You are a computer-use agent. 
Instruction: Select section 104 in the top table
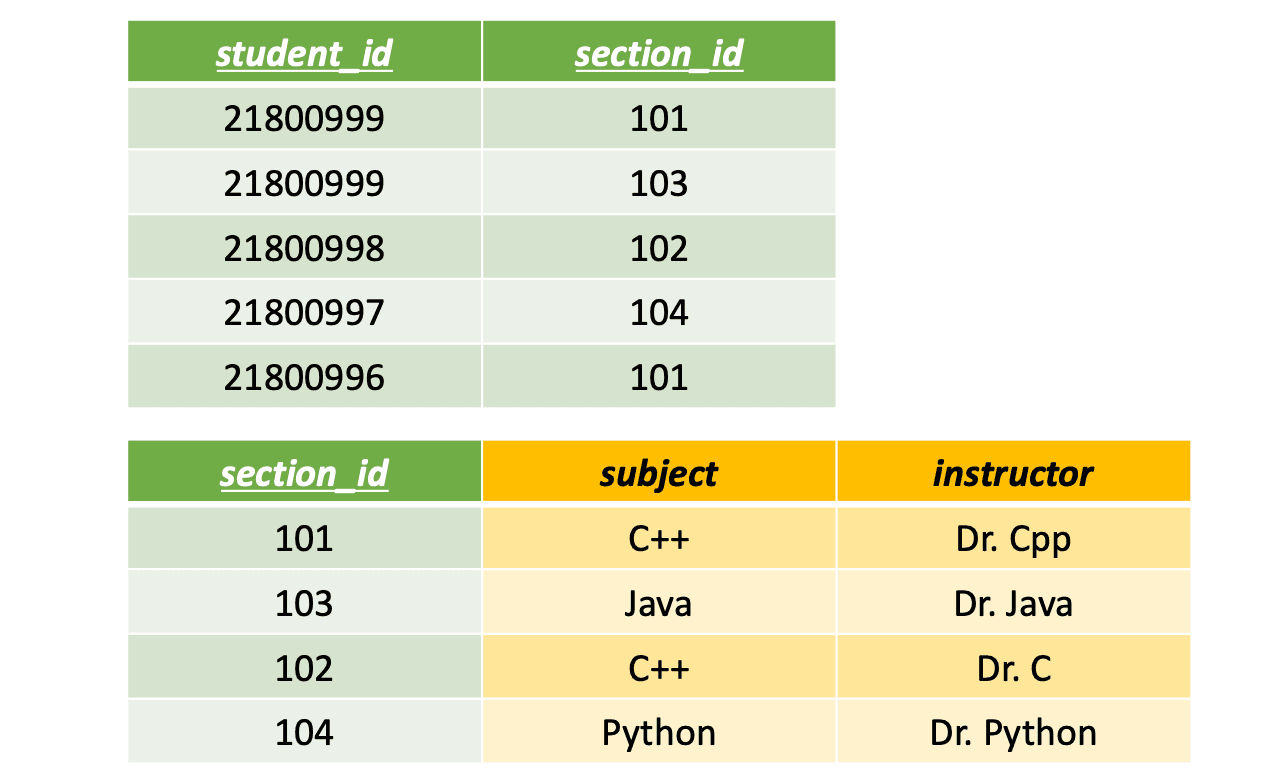[x=659, y=312]
